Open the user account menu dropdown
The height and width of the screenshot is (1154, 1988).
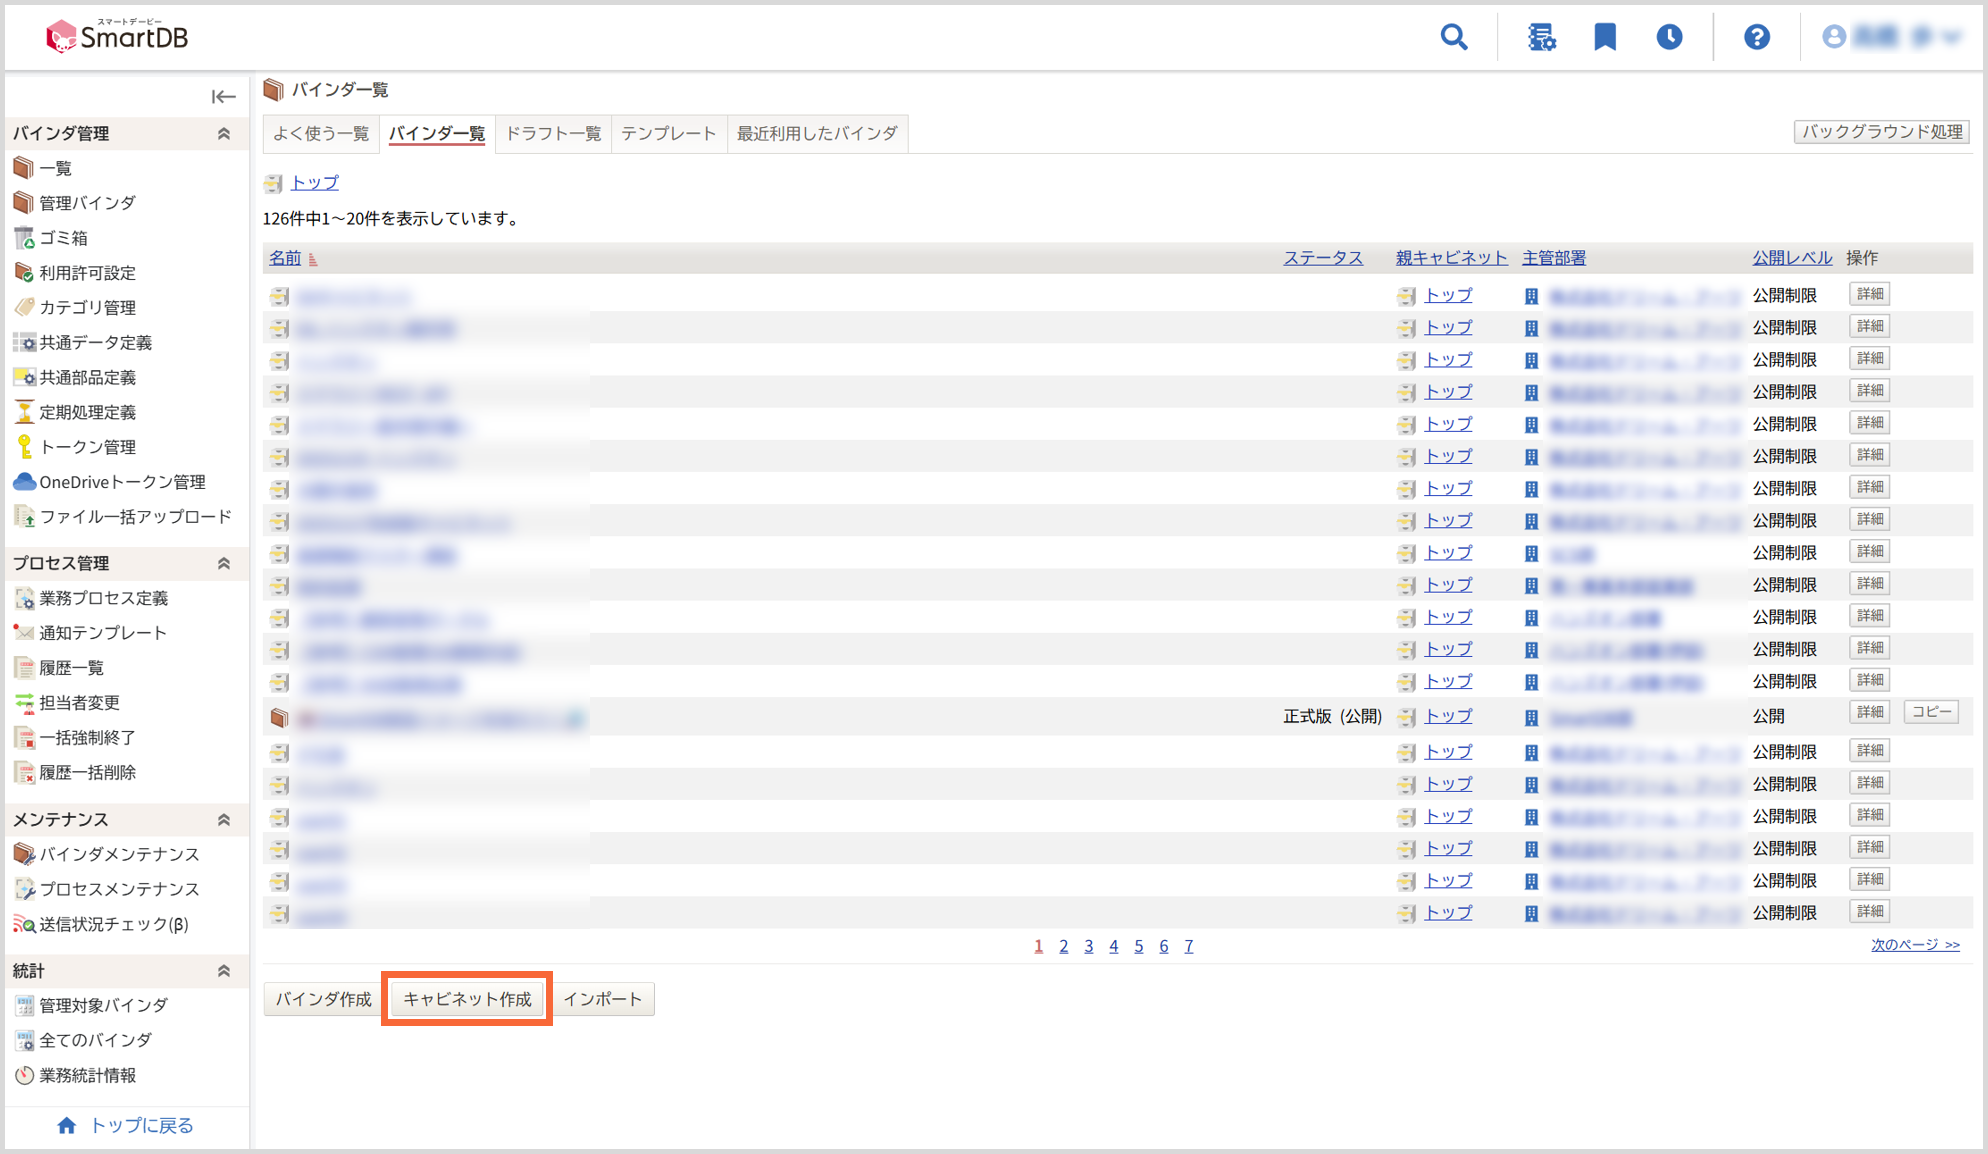1892,37
